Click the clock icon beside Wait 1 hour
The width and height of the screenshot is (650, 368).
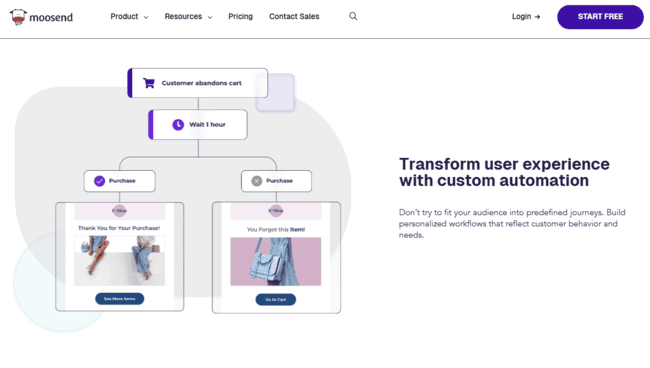click(178, 124)
